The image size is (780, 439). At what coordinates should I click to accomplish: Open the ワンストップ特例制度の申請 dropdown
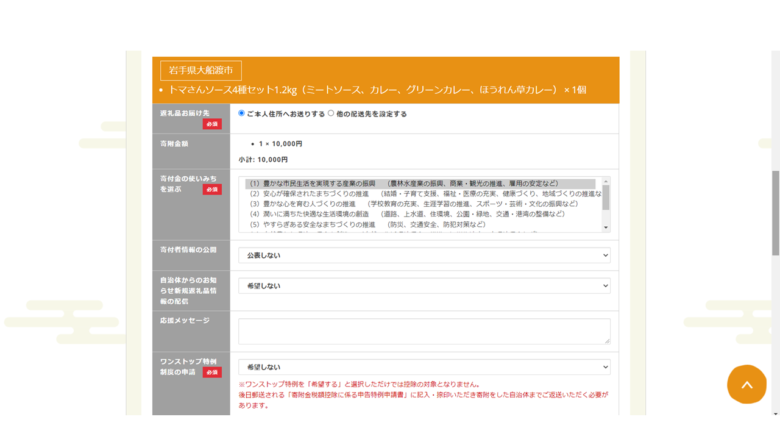(x=424, y=367)
